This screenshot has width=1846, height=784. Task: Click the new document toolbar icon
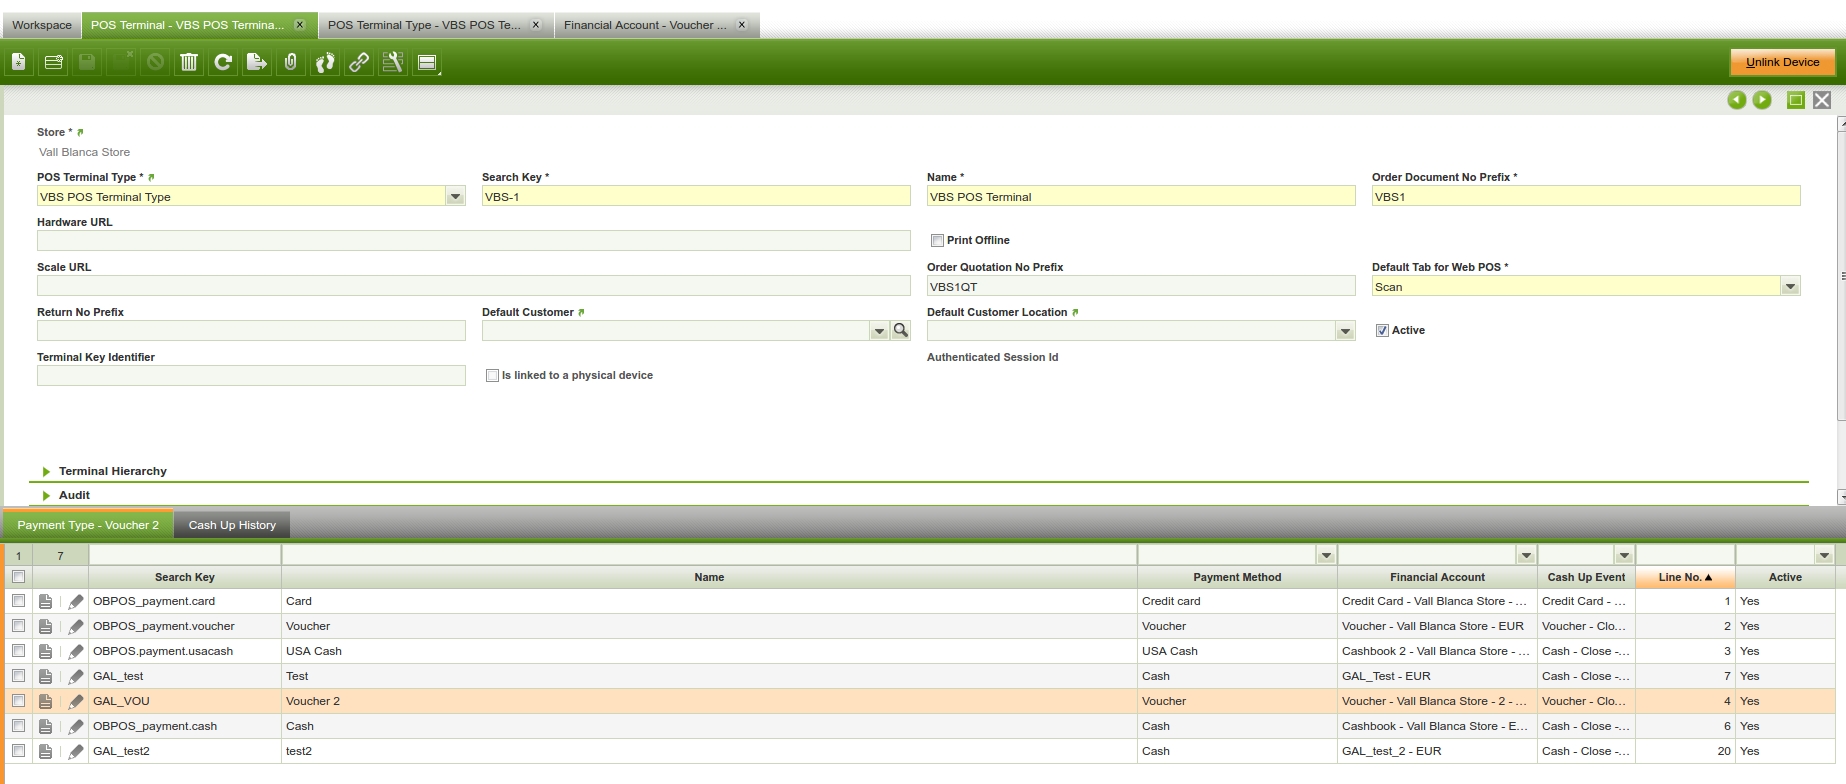click(x=19, y=62)
